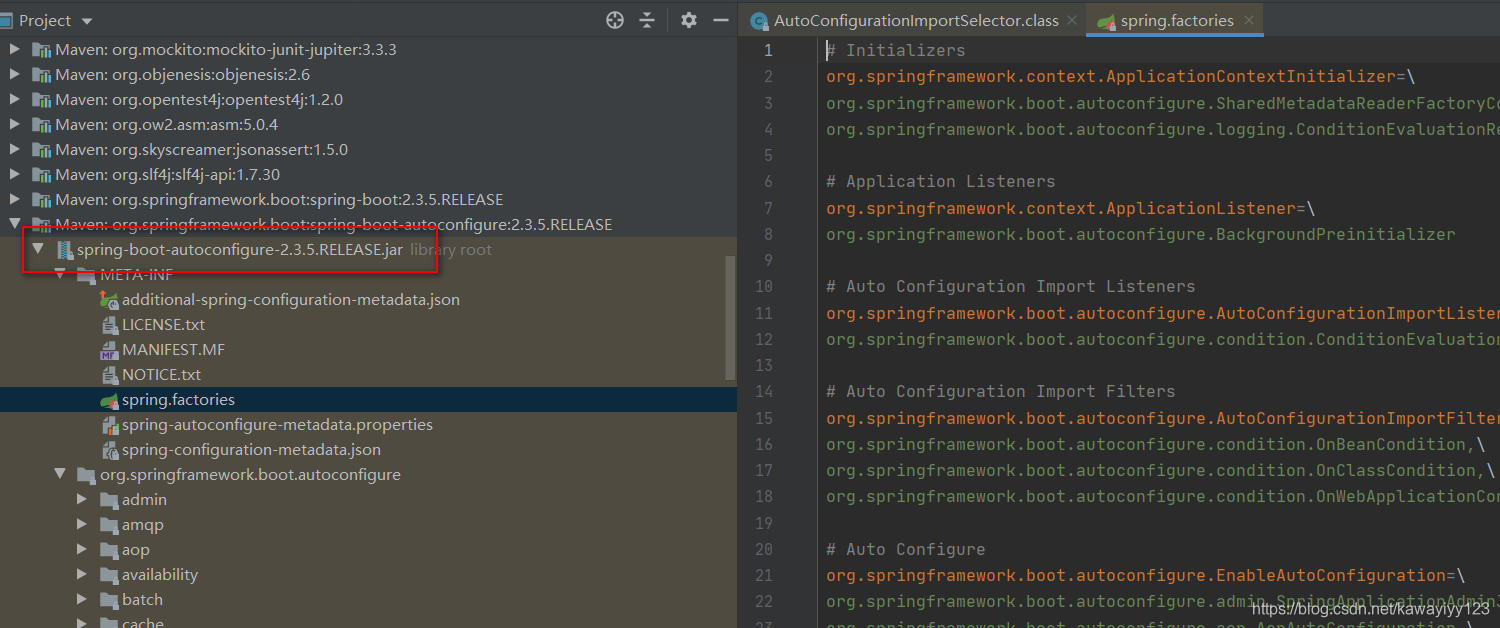Collapse org.springframework.boot.autoconfigure package
The width and height of the screenshot is (1500, 628).
coord(61,474)
